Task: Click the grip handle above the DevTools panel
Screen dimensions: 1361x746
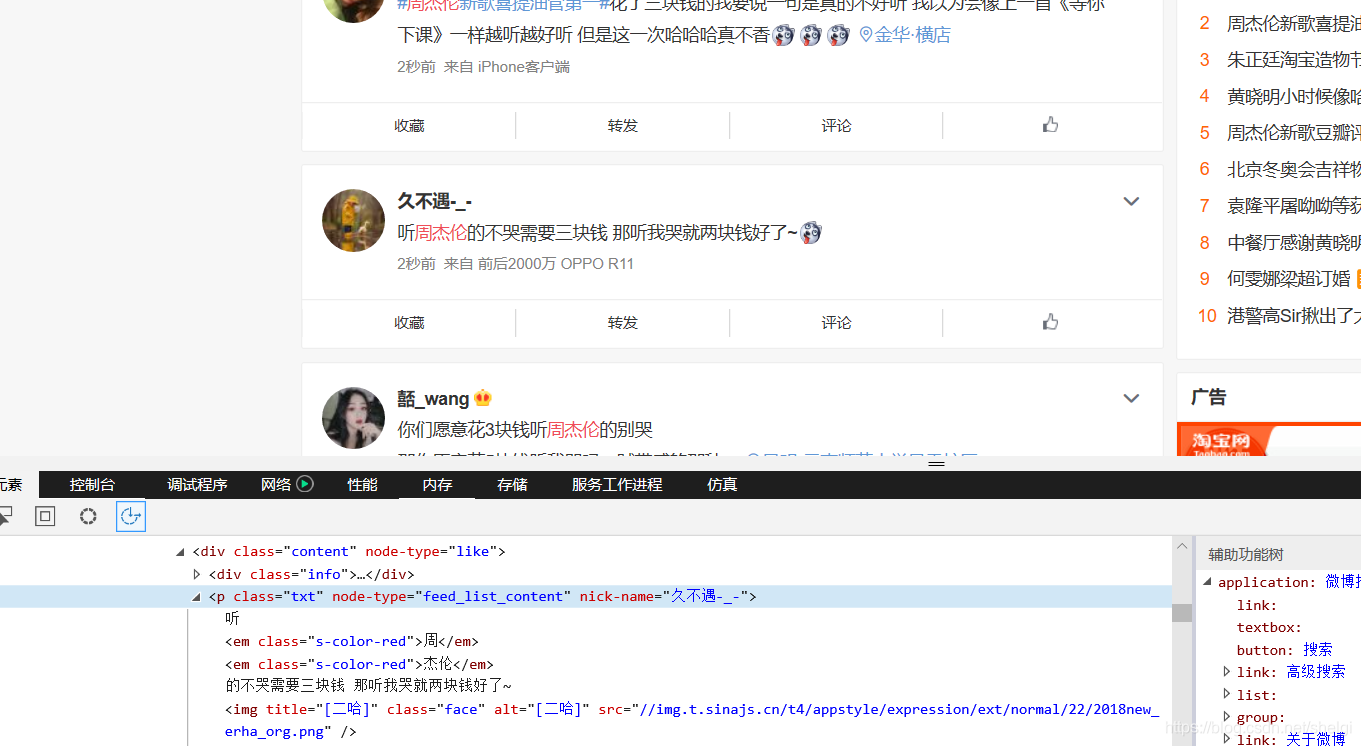Action: click(x=936, y=463)
